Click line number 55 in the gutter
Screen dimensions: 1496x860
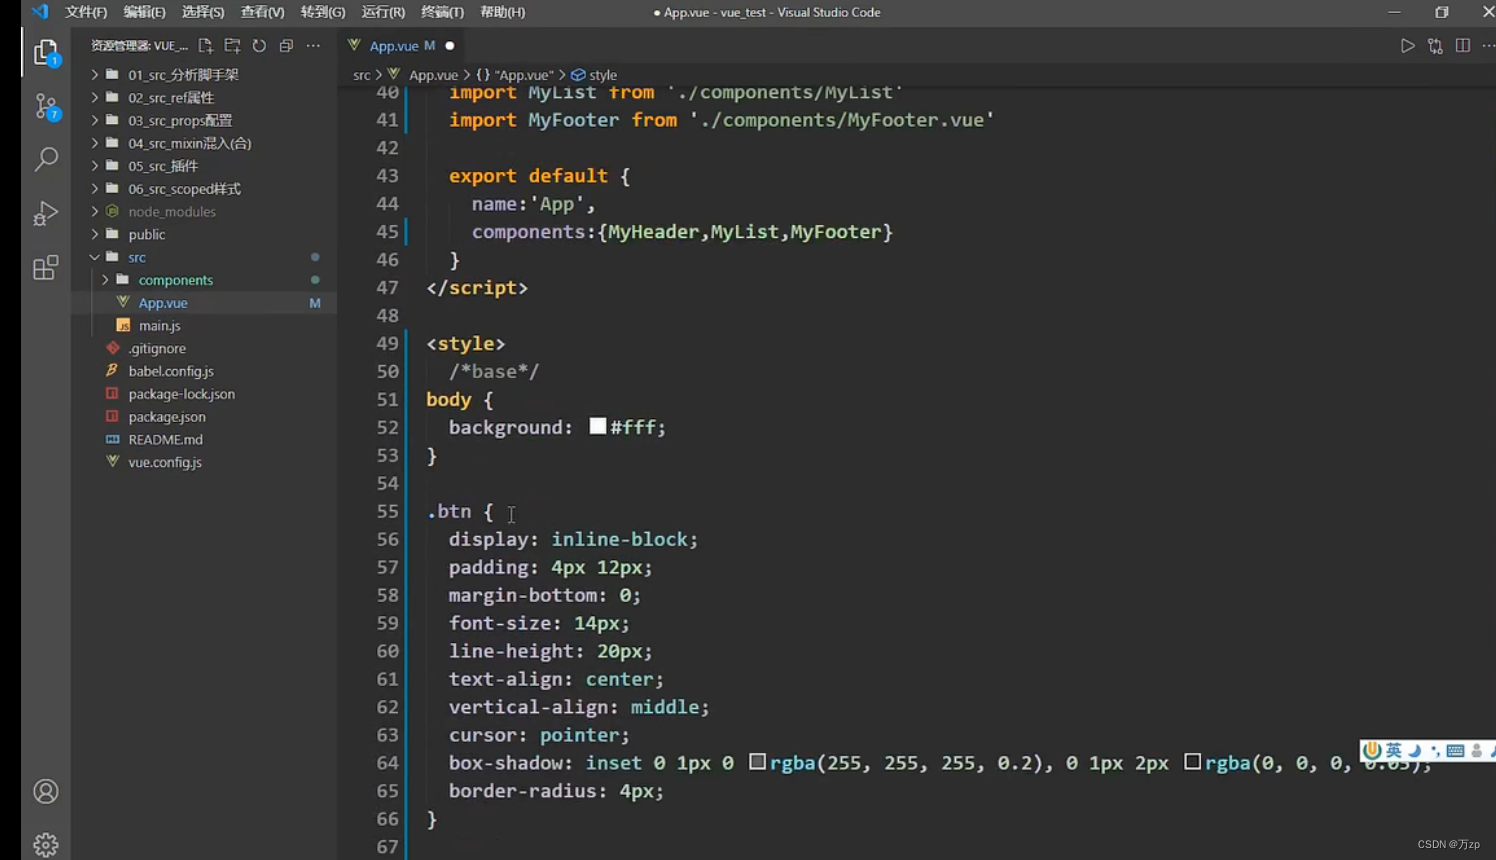pos(387,511)
